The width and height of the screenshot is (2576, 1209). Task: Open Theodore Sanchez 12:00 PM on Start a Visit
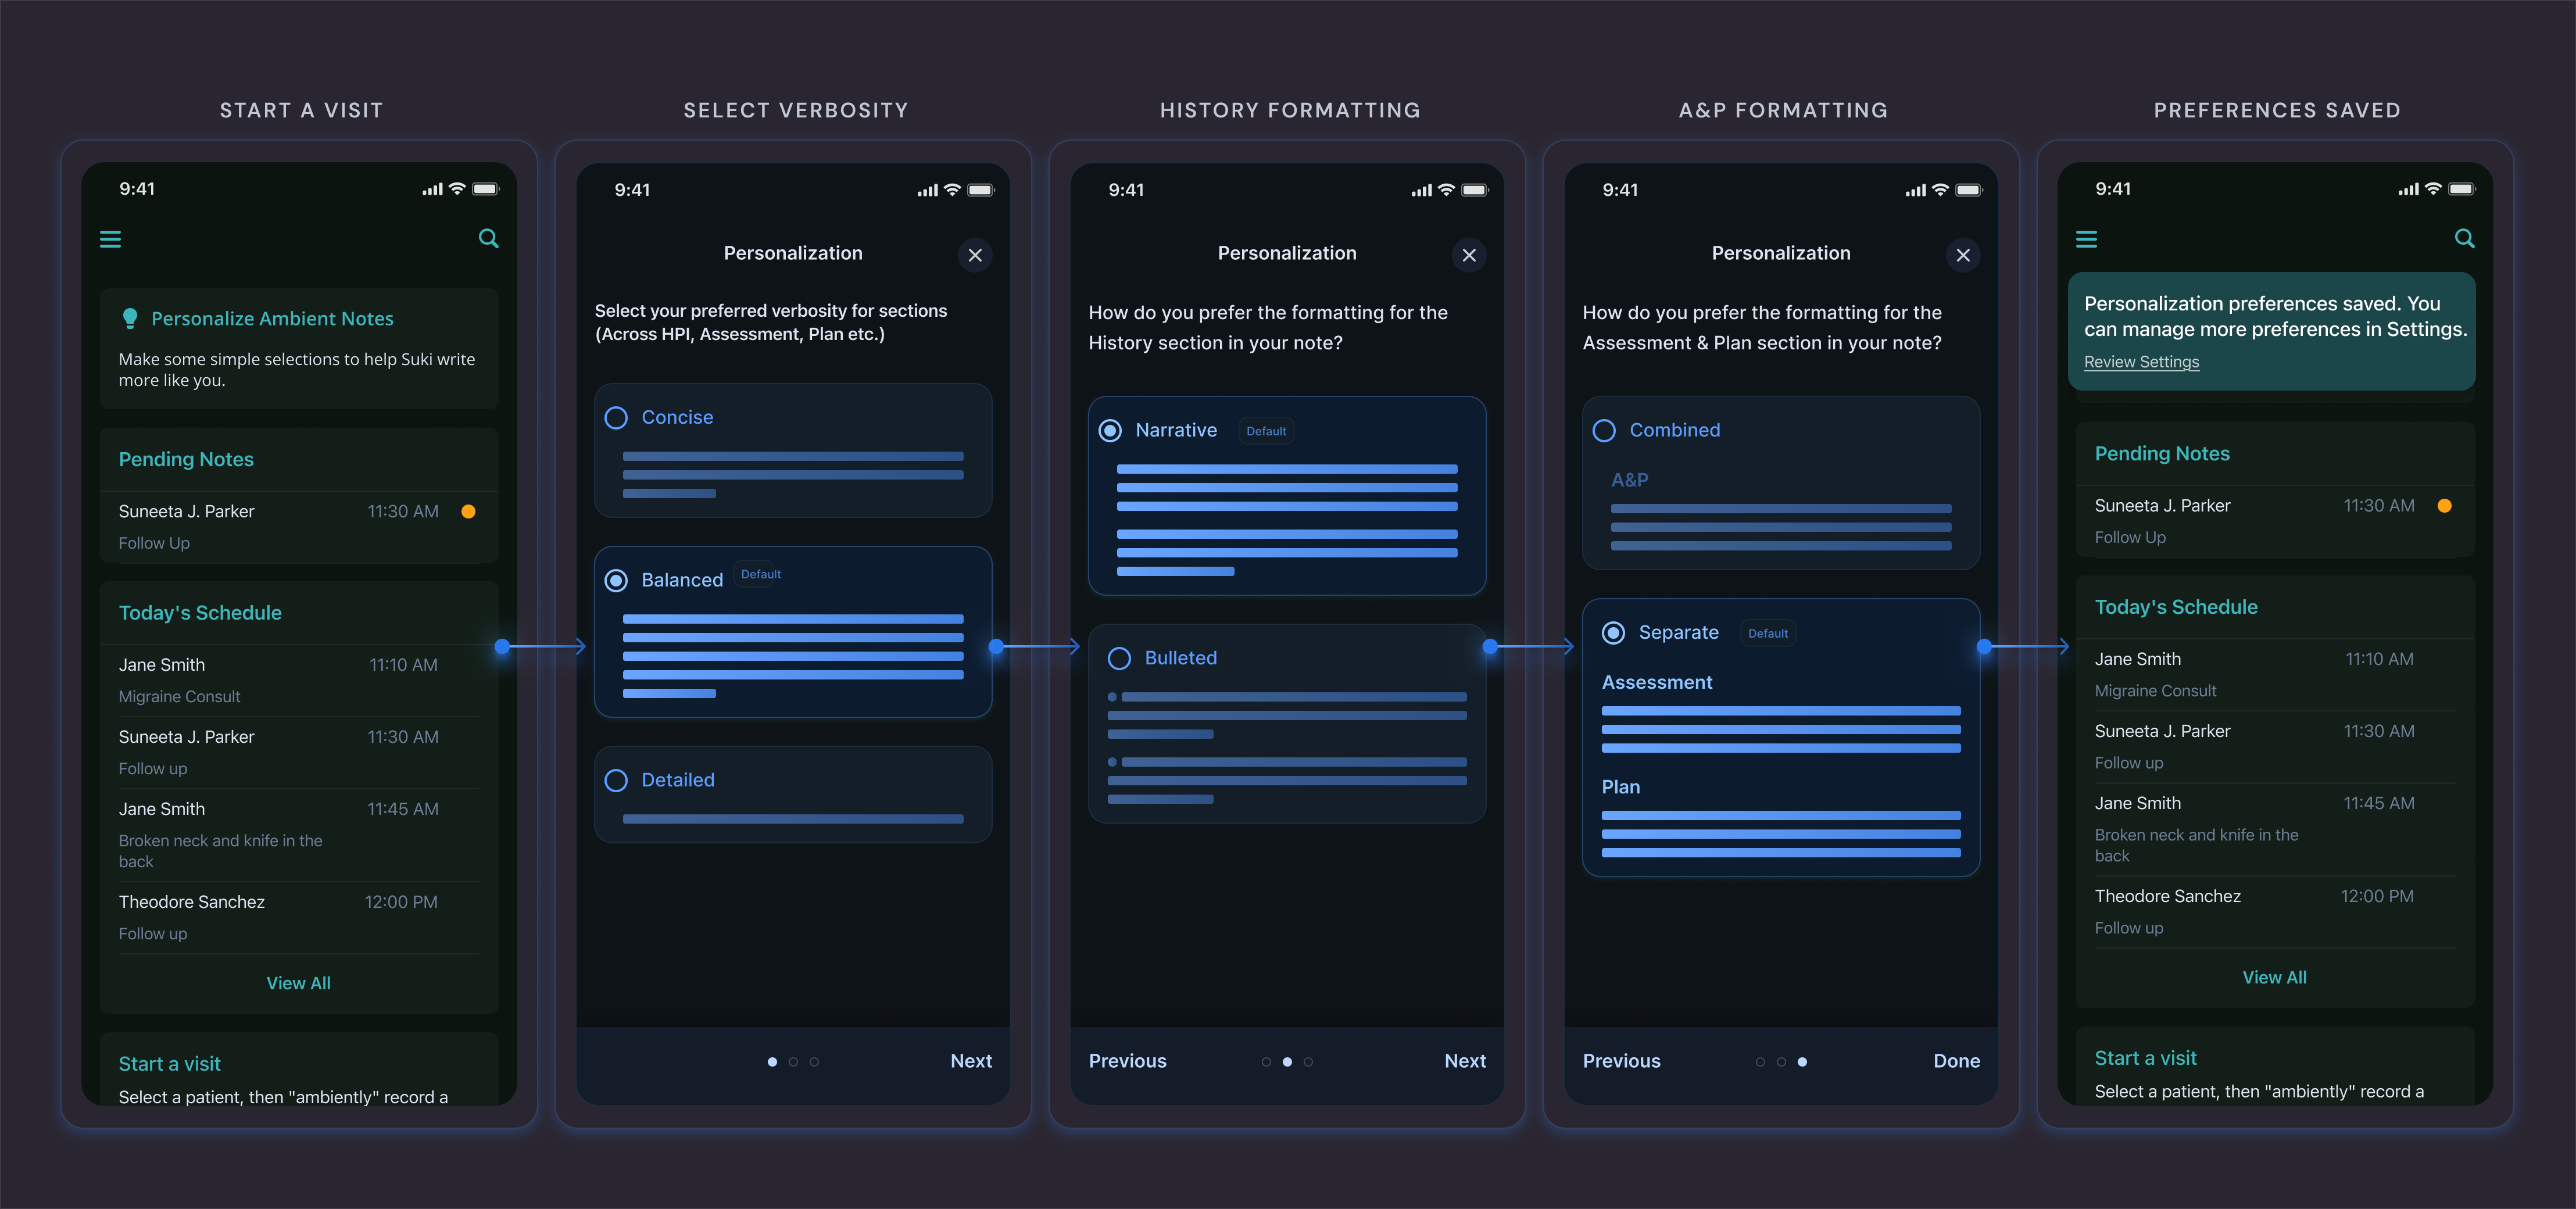click(x=299, y=917)
